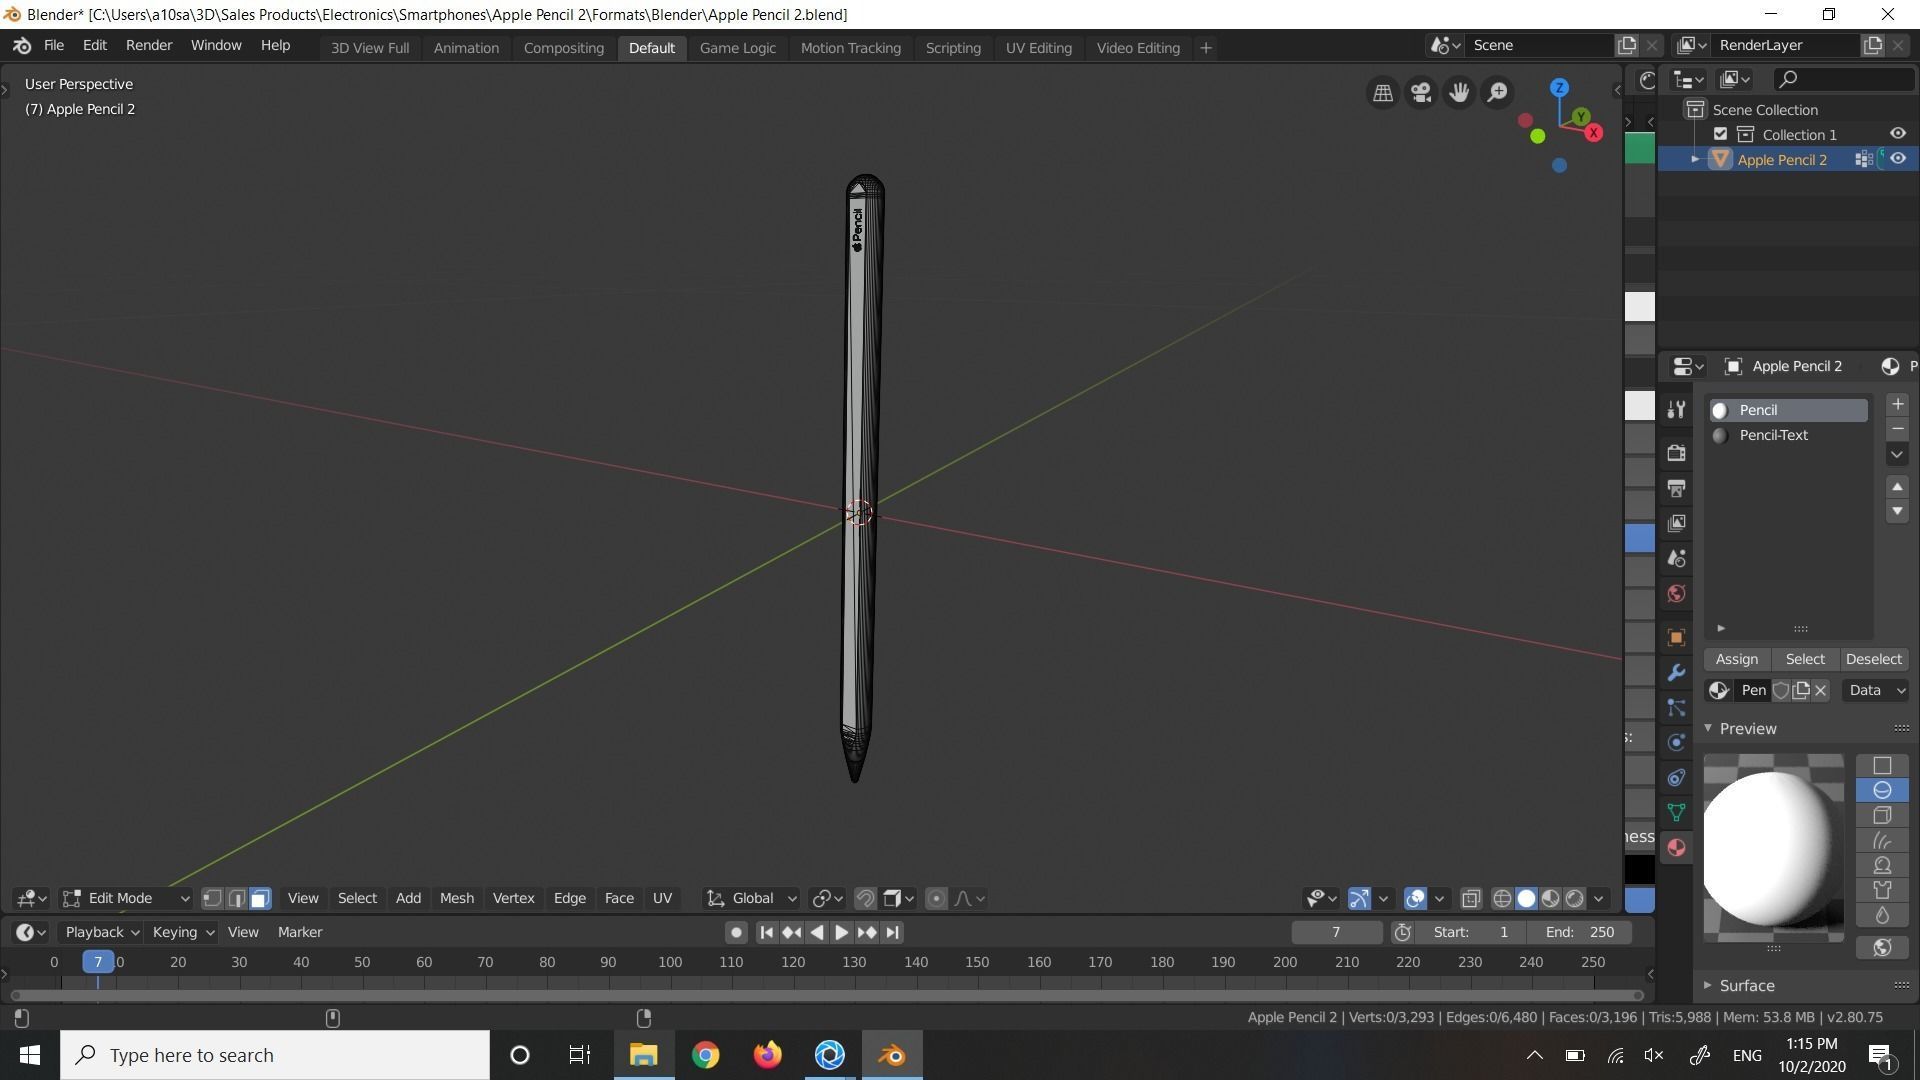Open View Layer properties tab

(x=1676, y=523)
